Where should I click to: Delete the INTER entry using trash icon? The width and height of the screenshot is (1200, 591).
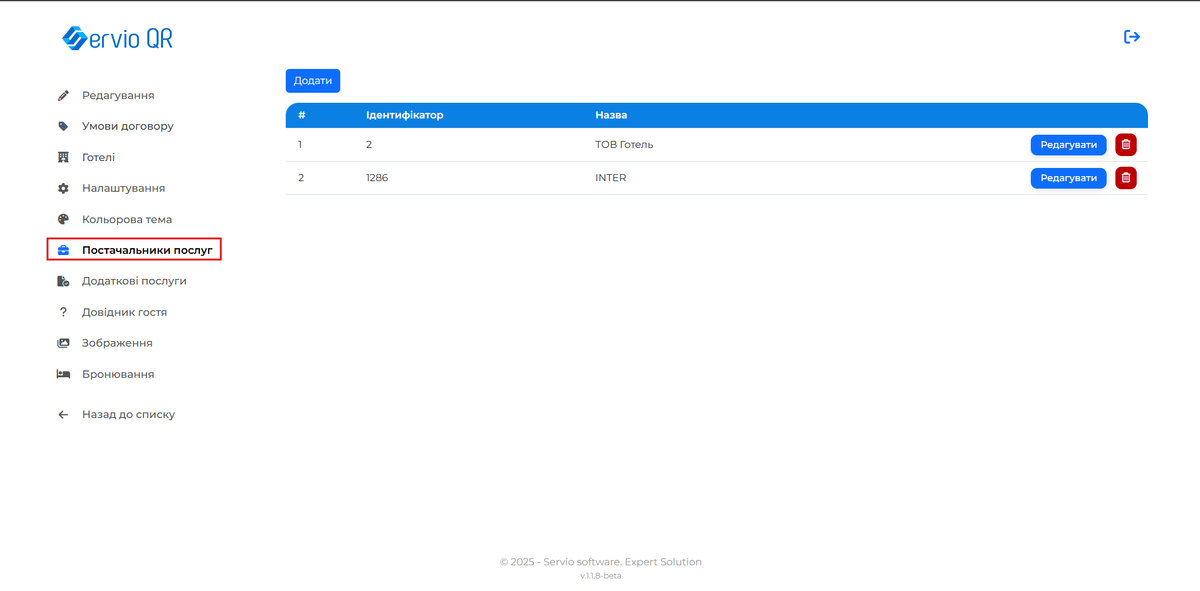[x=1125, y=177]
